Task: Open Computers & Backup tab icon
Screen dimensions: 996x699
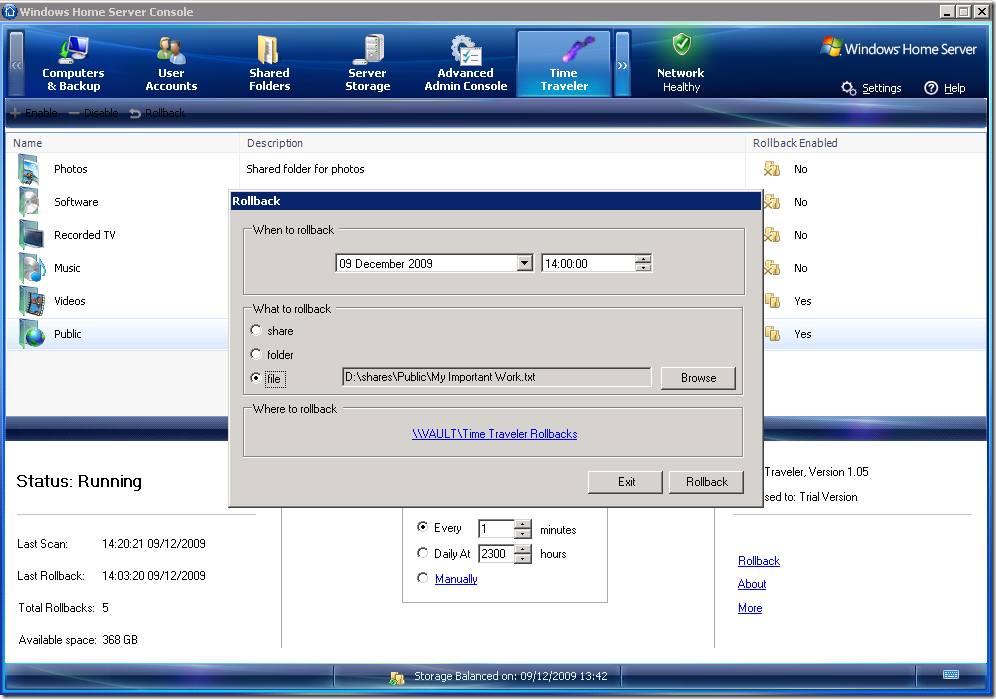Action: [x=73, y=50]
